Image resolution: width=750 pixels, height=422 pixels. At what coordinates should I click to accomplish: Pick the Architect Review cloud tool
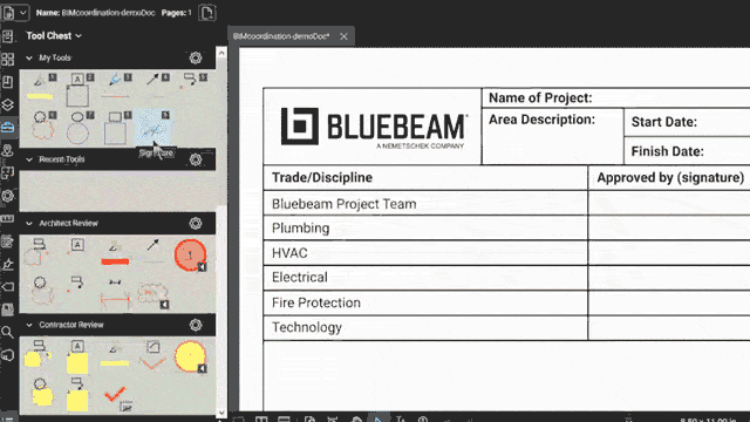point(41,290)
